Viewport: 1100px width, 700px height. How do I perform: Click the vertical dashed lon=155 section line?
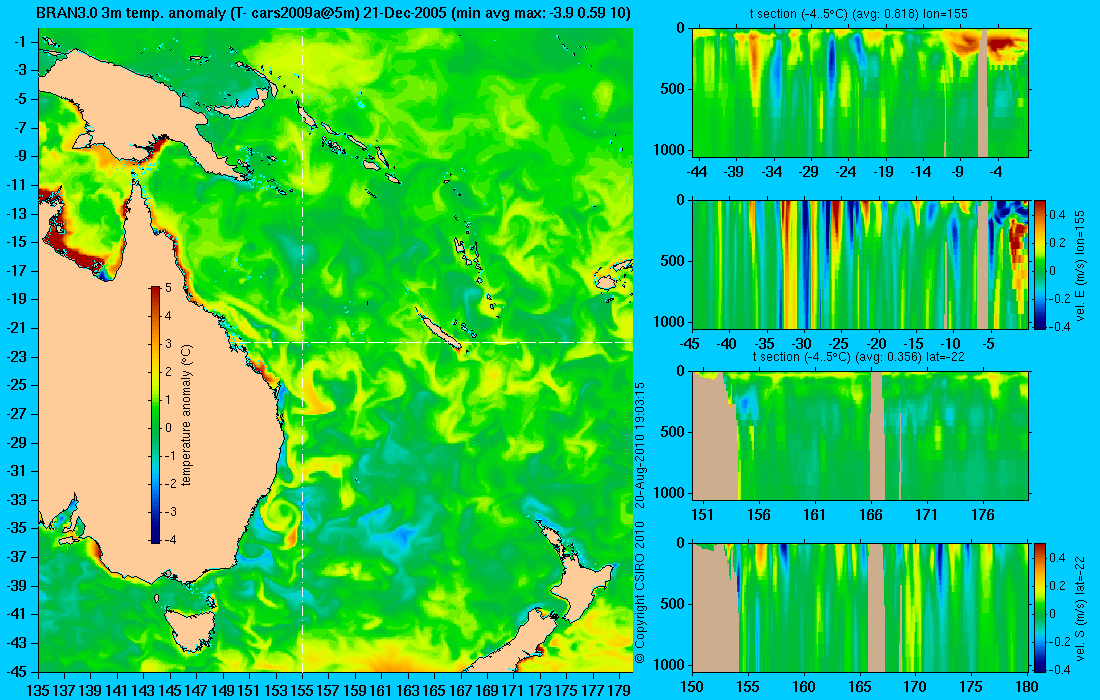click(302, 350)
